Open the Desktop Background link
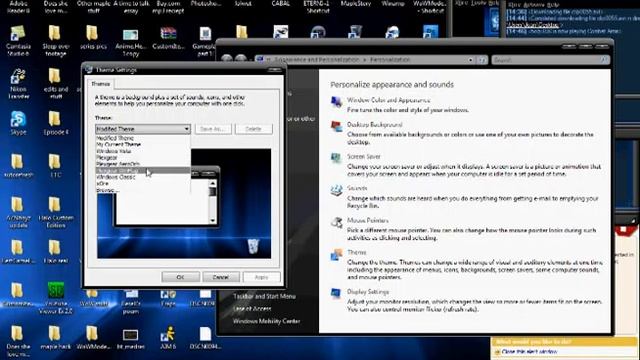 374,124
